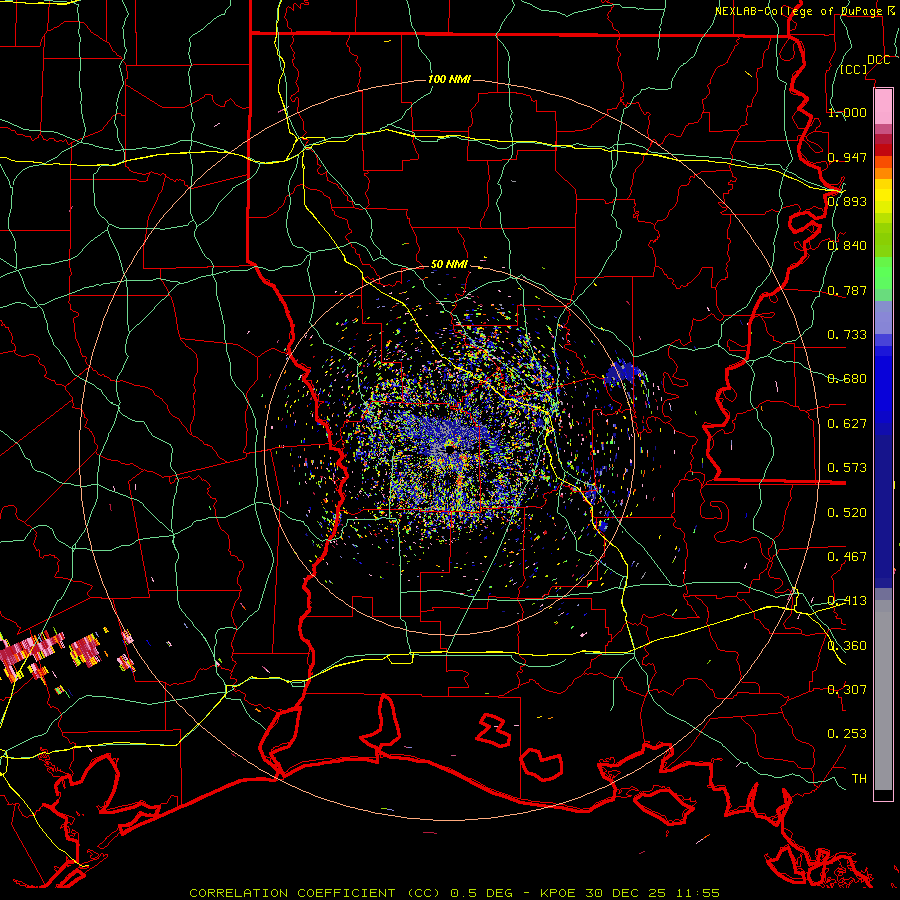Click the 0.360 scale value
This screenshot has height=900, width=900.
click(x=847, y=646)
